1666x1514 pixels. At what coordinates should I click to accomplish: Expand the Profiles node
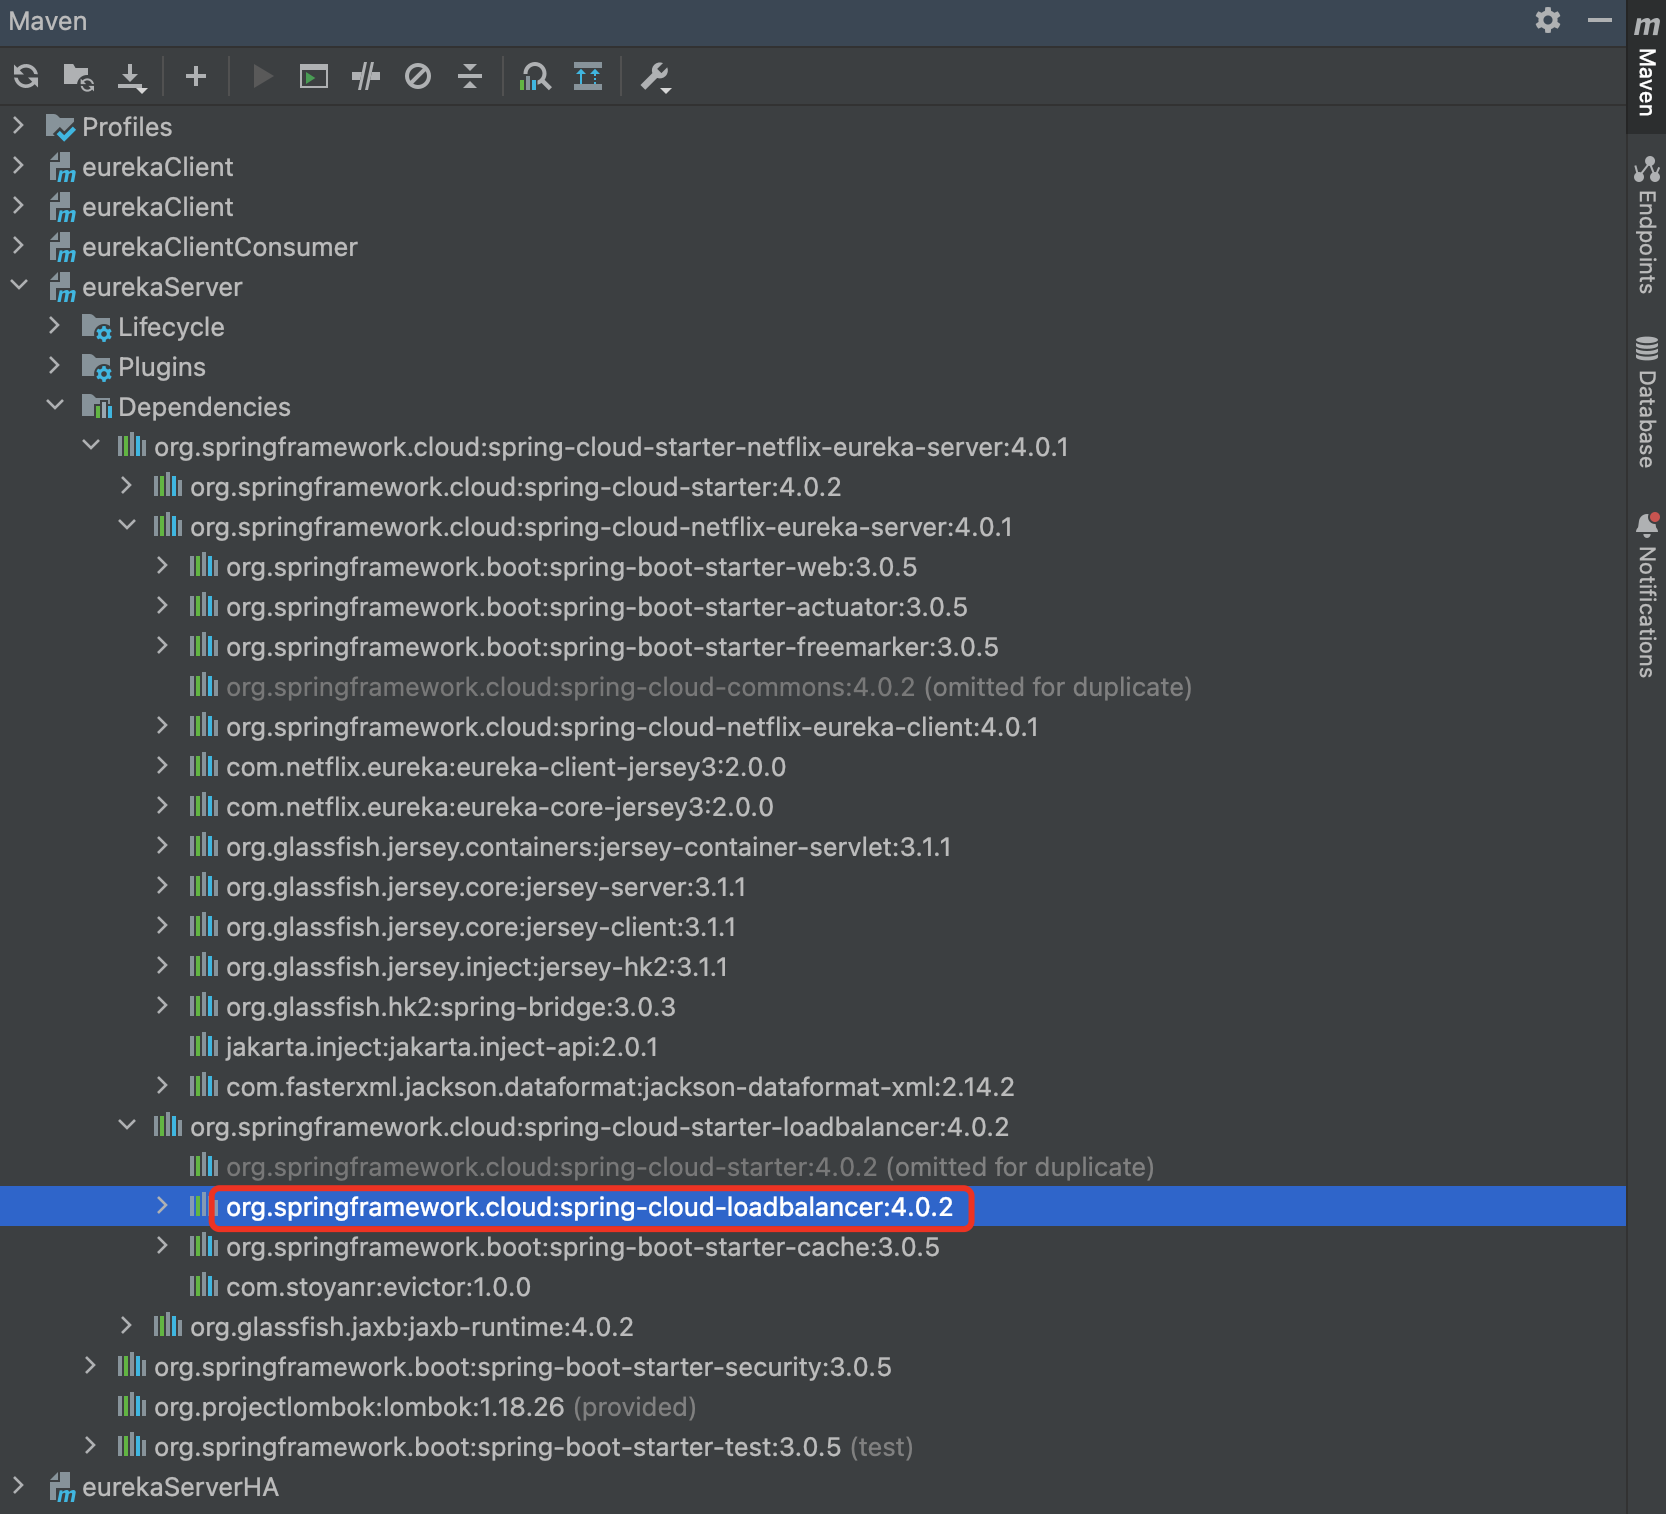point(18,126)
